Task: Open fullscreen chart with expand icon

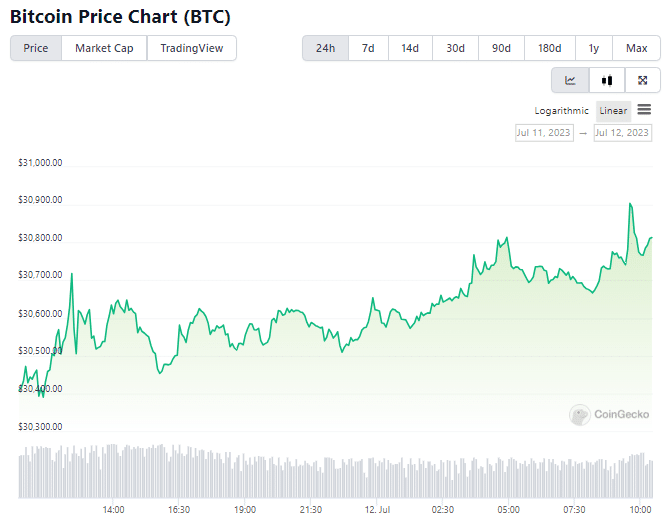Action: (642, 80)
